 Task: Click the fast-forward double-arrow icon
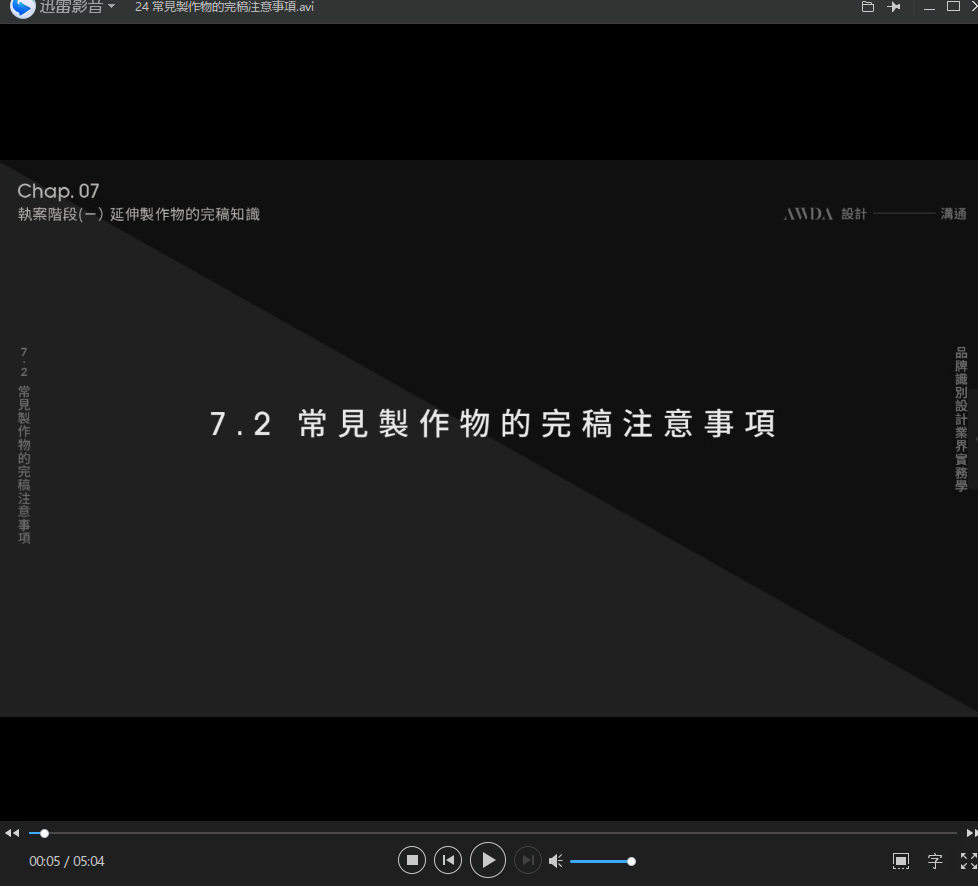(x=970, y=833)
